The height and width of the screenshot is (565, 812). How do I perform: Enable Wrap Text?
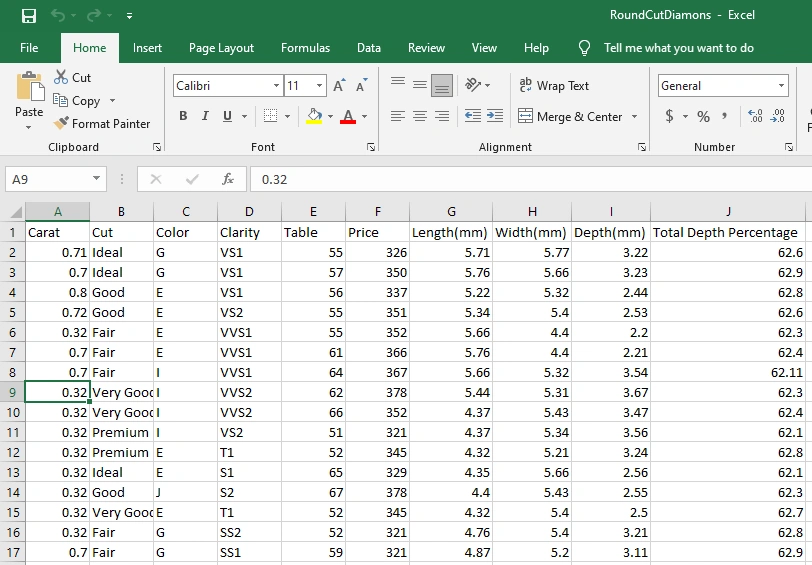(x=554, y=85)
